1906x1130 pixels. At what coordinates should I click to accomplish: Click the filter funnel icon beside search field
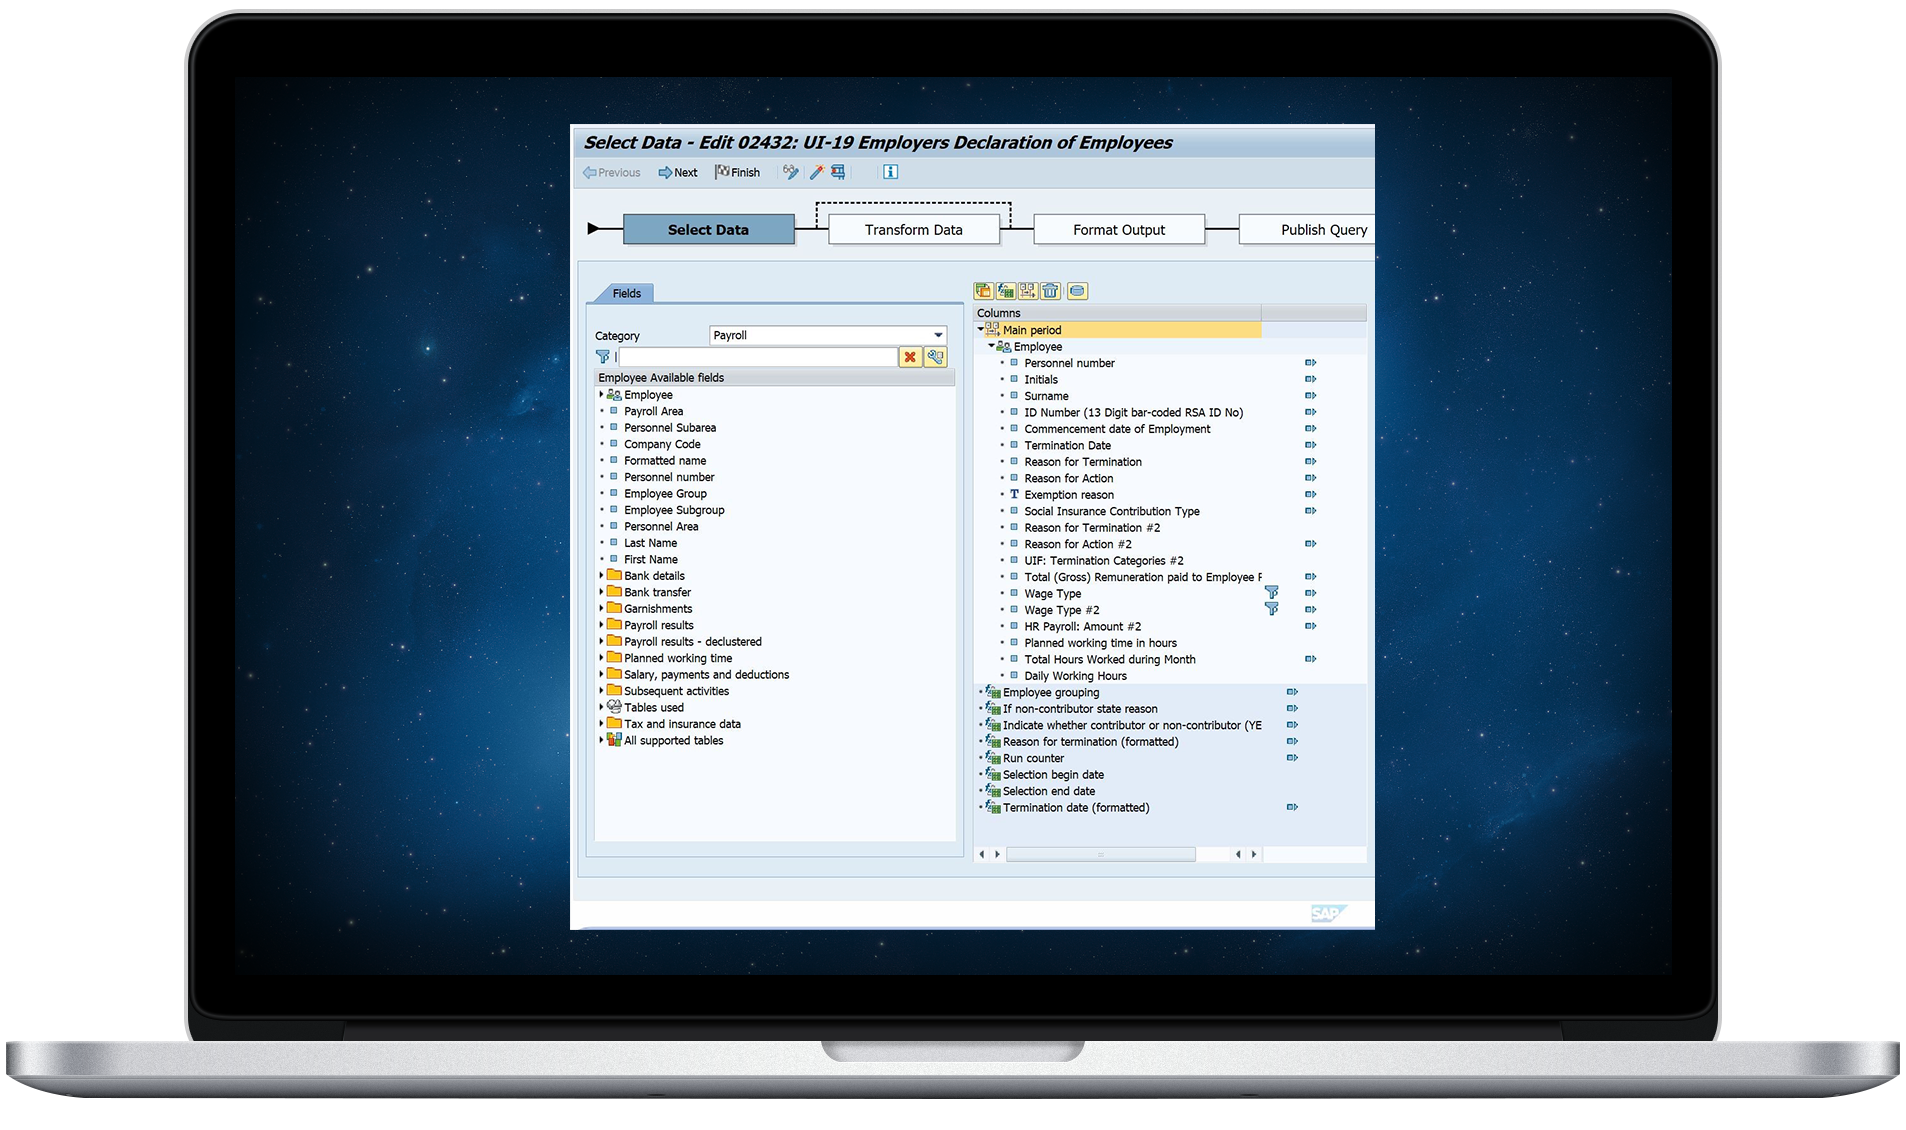602,357
